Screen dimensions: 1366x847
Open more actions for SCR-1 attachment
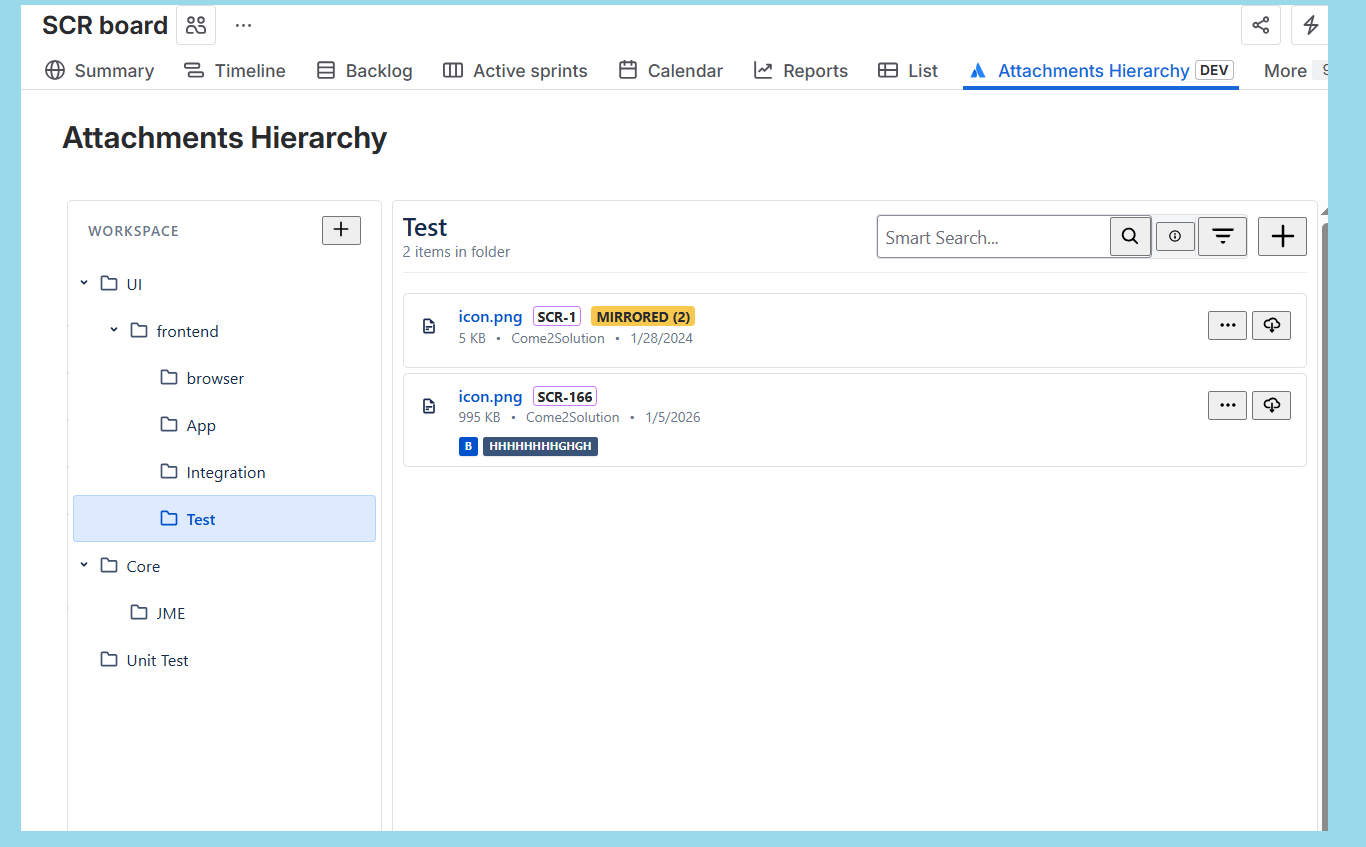(1227, 325)
